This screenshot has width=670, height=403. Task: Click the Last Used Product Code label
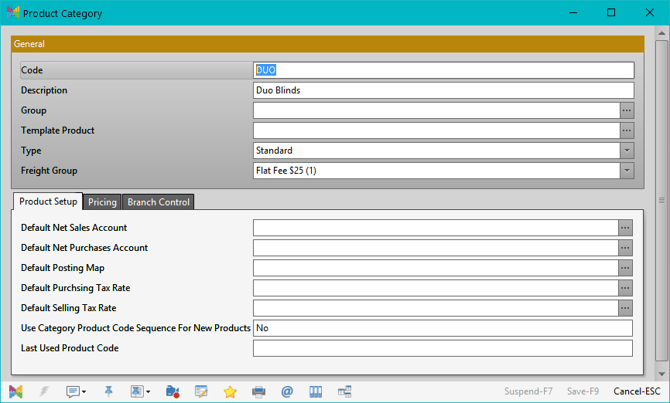(70, 348)
